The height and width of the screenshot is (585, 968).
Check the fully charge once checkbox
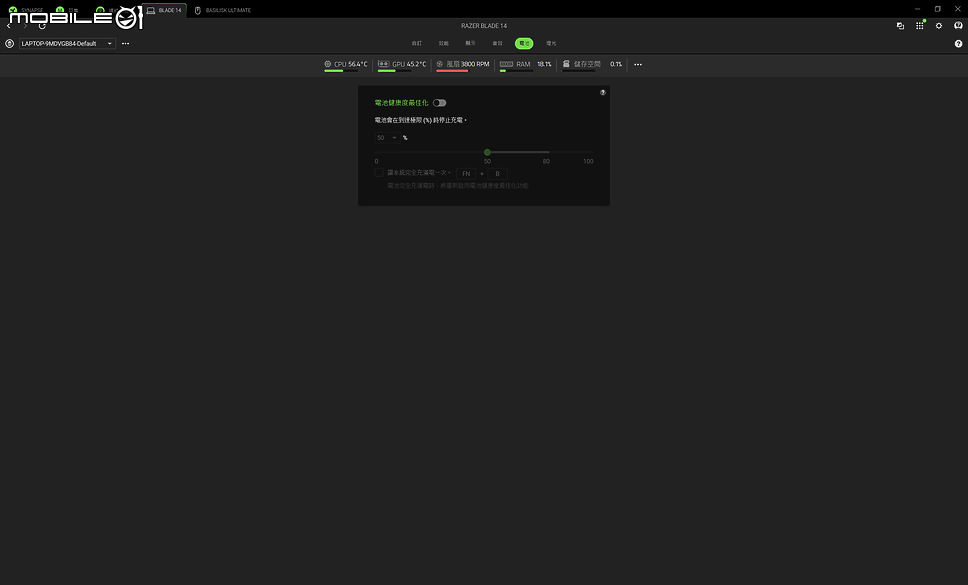[379, 173]
